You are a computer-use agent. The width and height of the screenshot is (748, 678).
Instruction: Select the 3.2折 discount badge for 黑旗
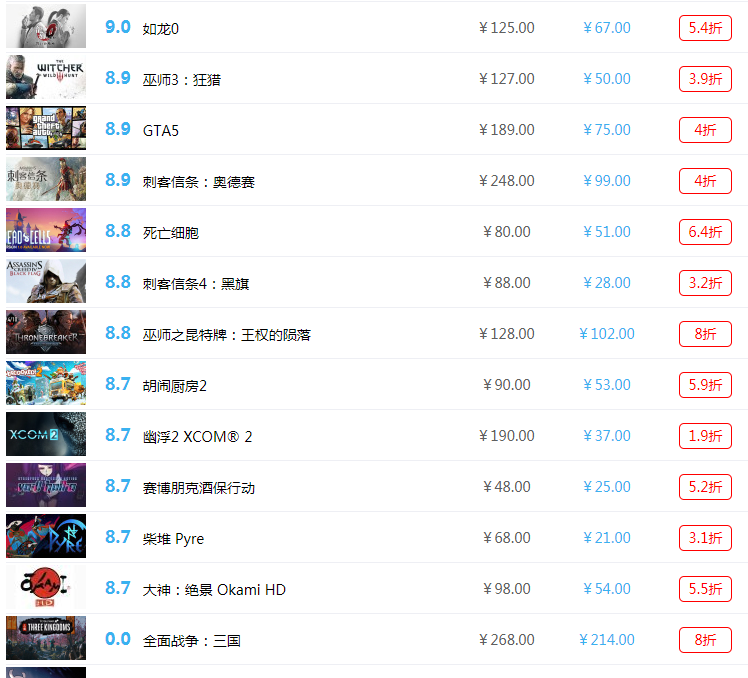(705, 283)
